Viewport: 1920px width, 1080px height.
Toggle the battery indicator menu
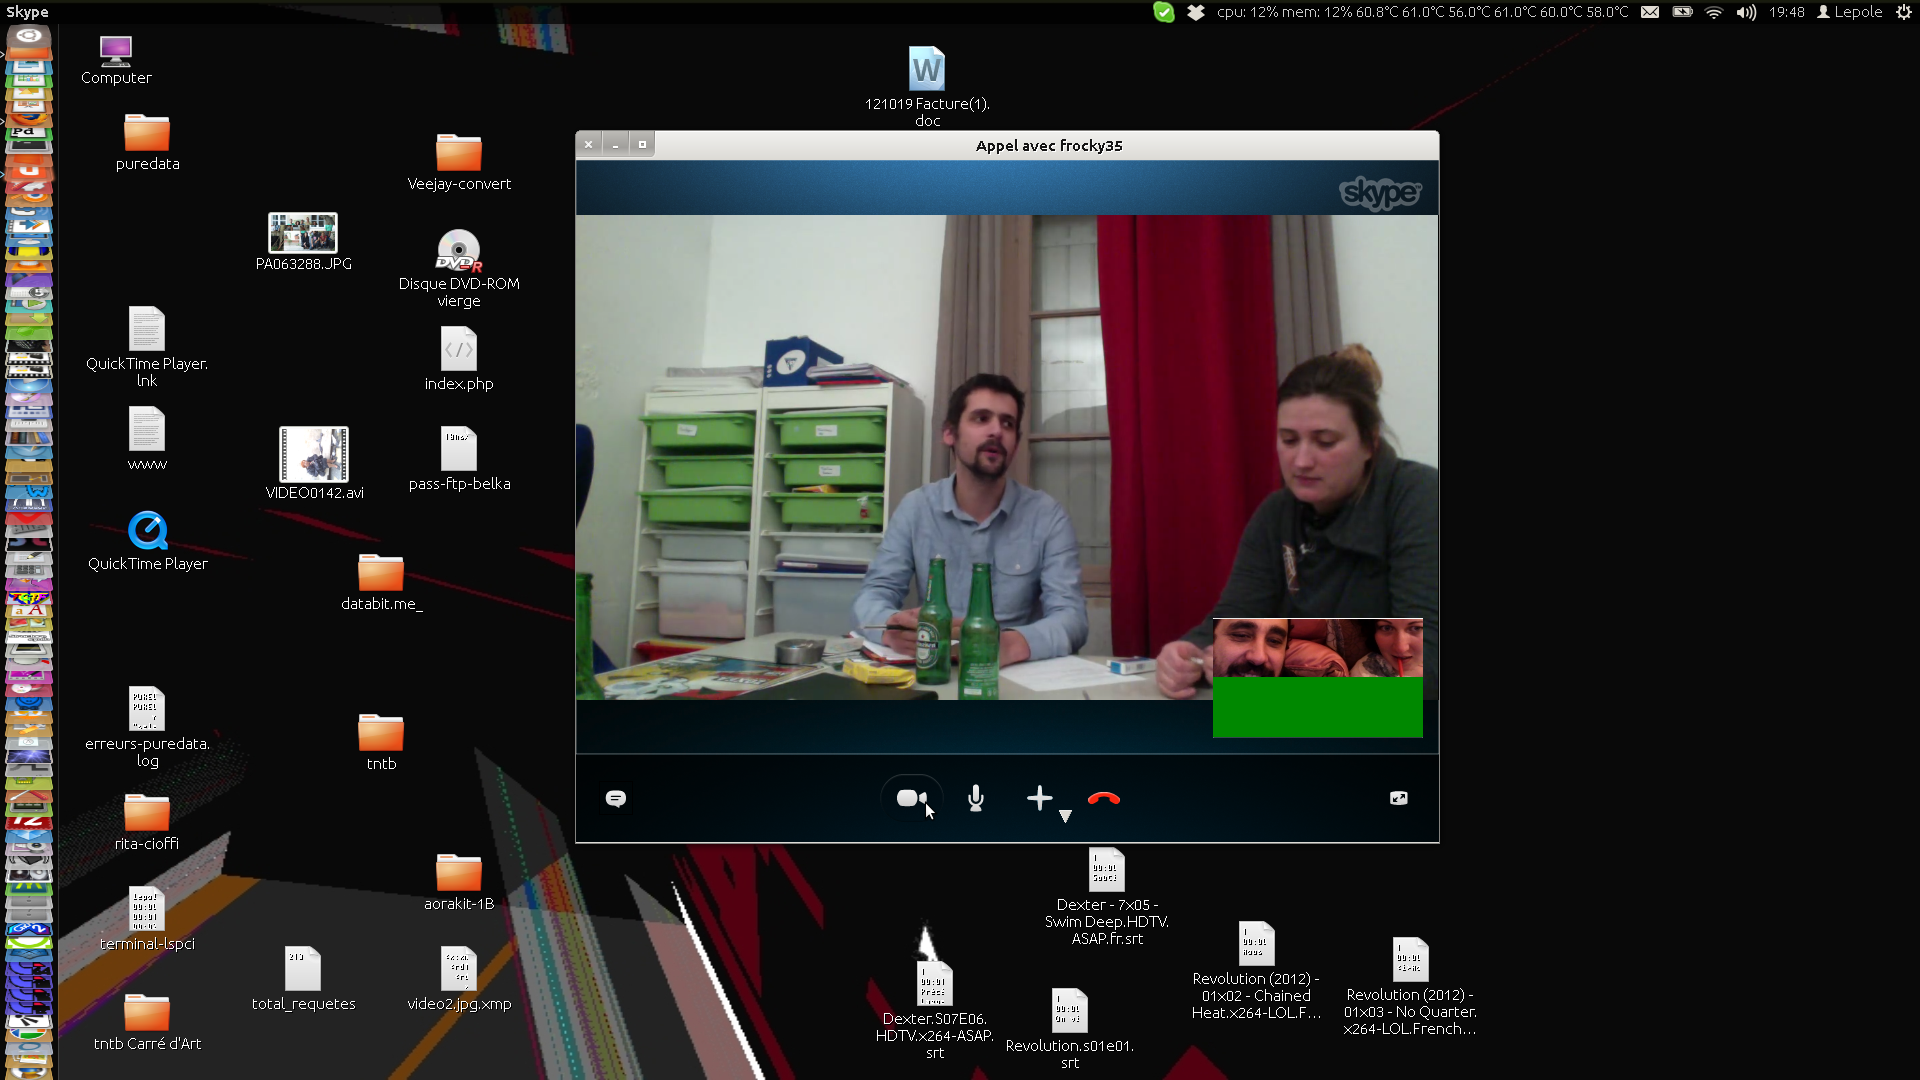click(1682, 12)
